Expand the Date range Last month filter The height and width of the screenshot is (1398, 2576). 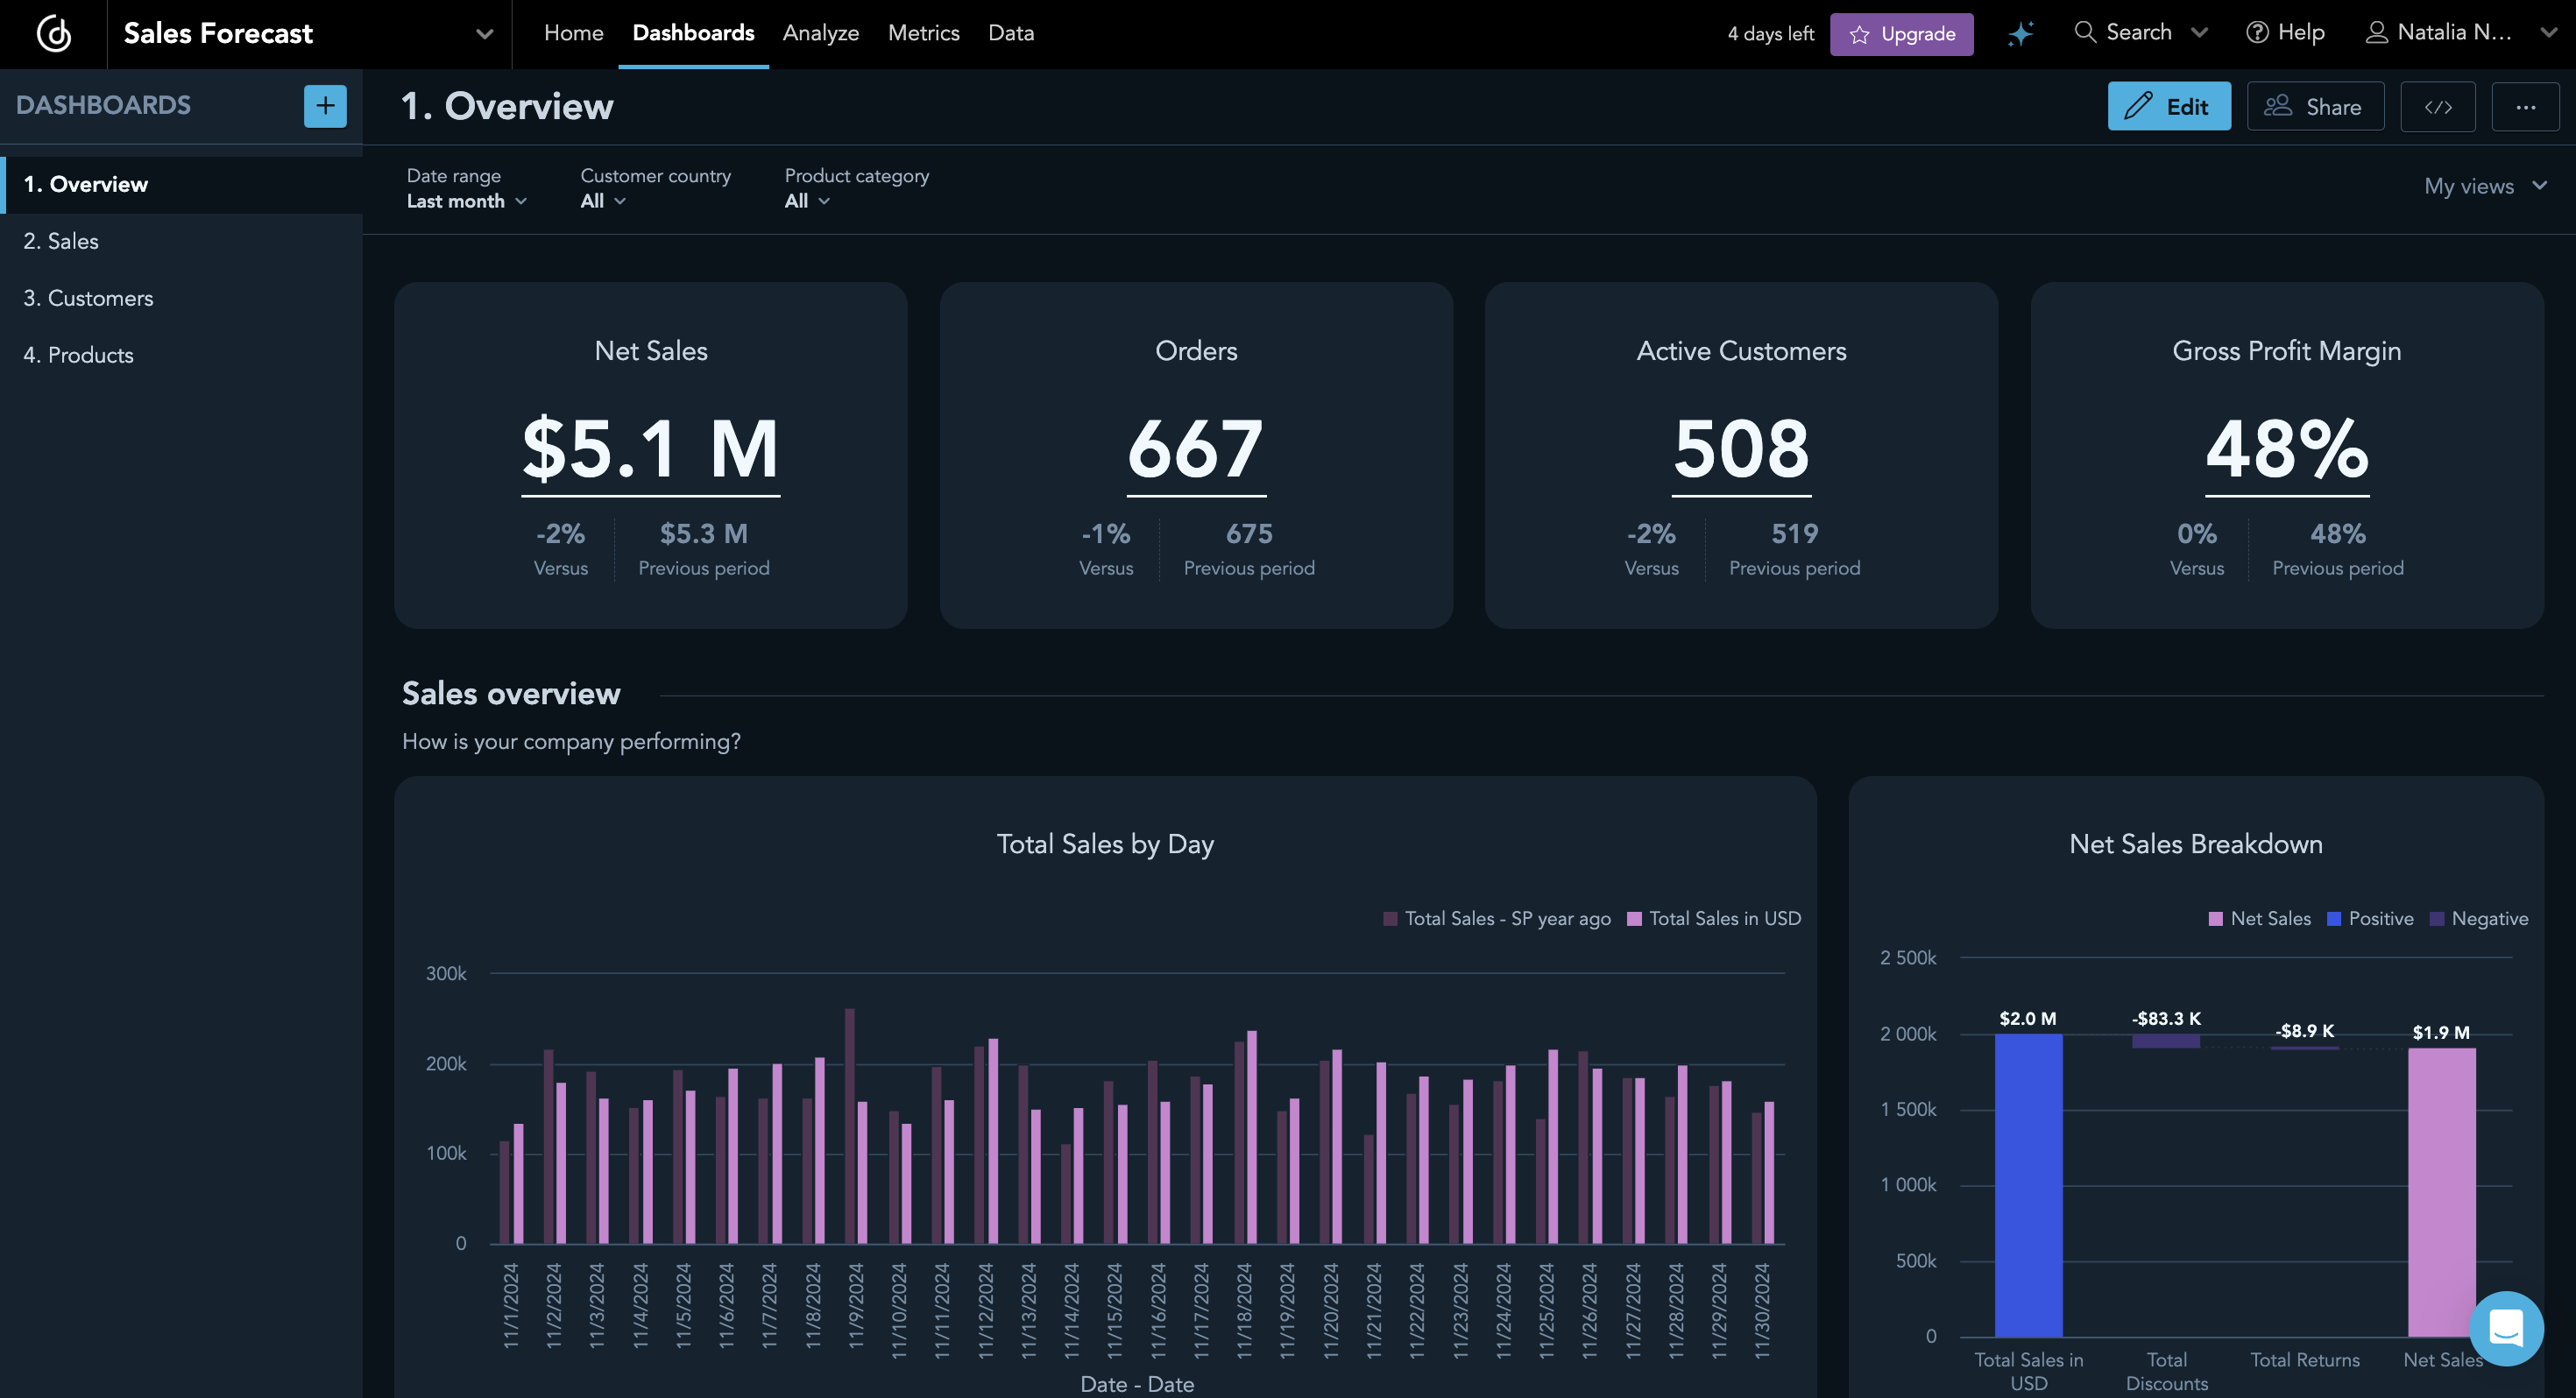pyautogui.click(x=466, y=201)
